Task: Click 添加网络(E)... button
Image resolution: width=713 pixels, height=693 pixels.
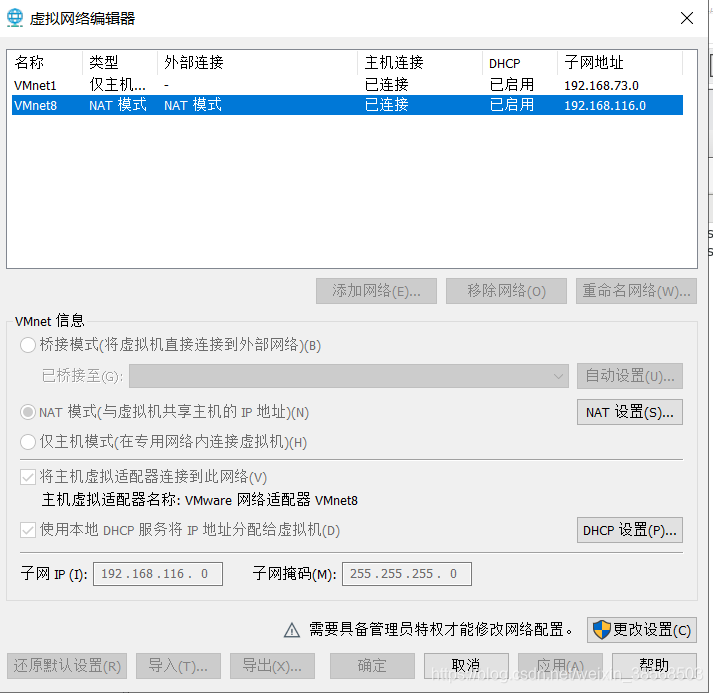Action: 376,291
